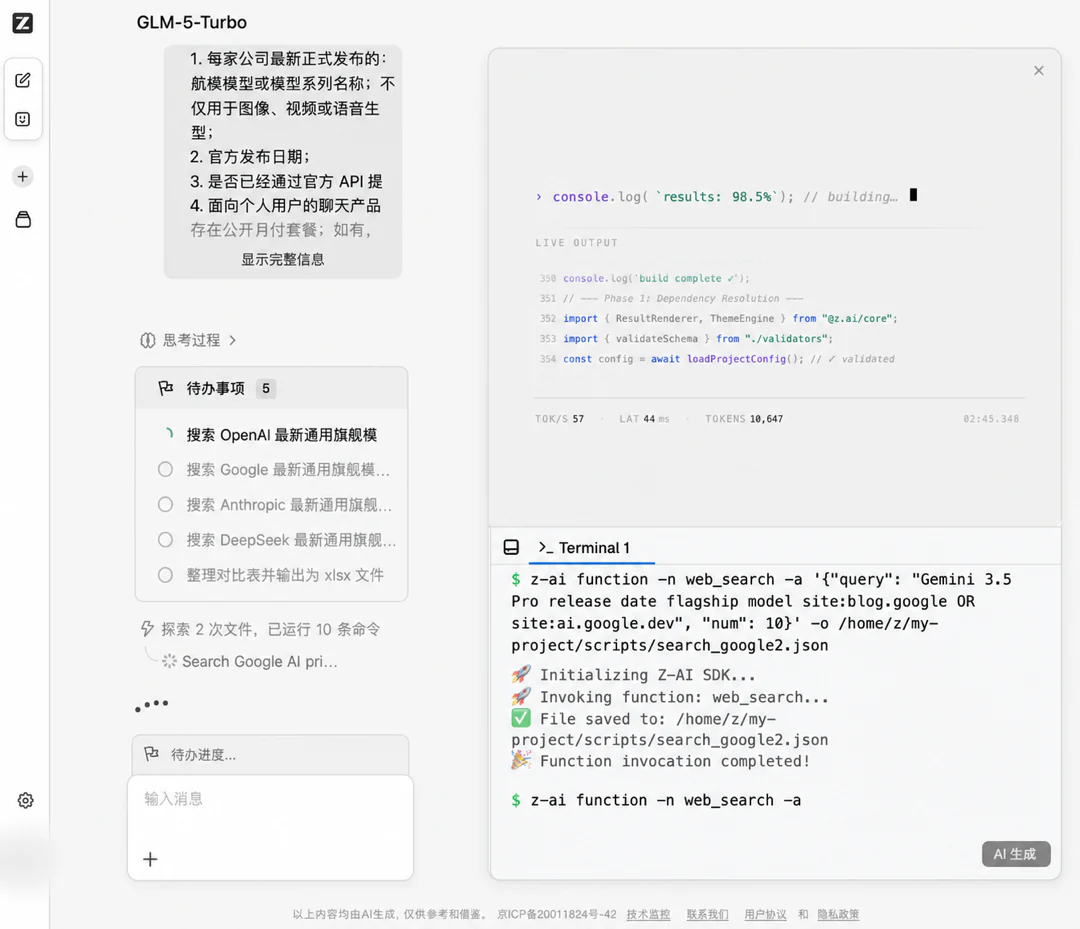Expand the 待办进度... bar

click(x=271, y=755)
